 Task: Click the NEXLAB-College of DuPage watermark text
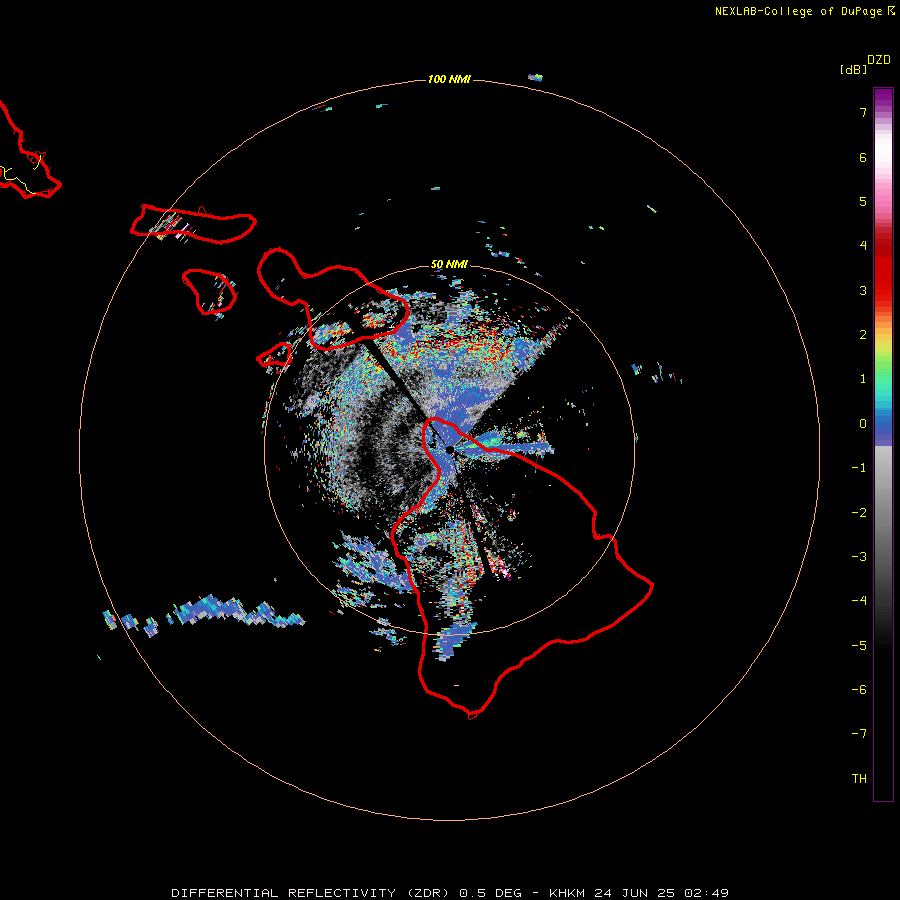[x=804, y=11]
